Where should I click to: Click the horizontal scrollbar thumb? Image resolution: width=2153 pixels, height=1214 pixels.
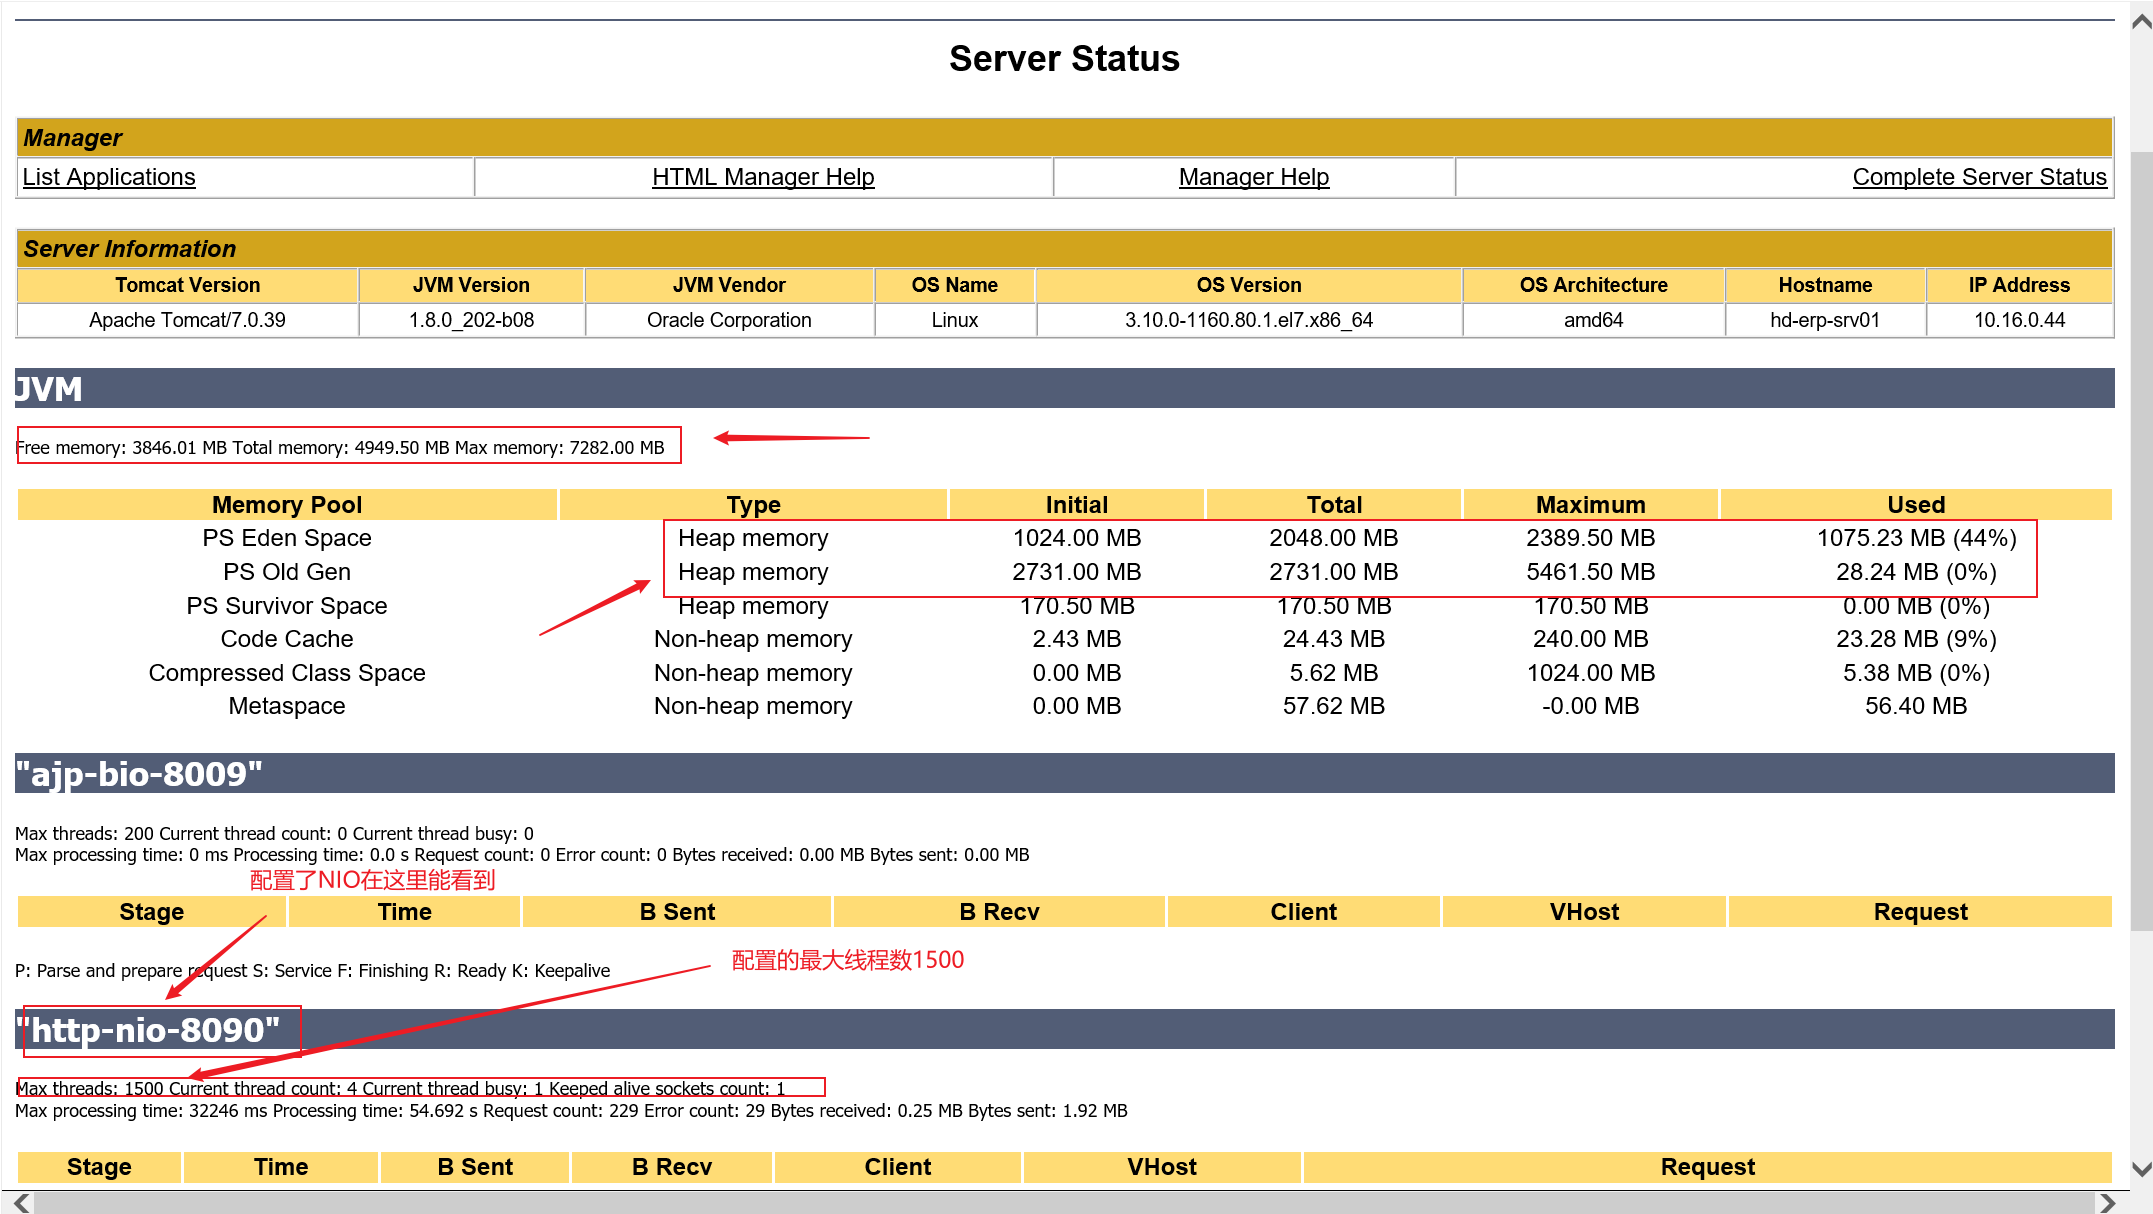point(1064,1203)
